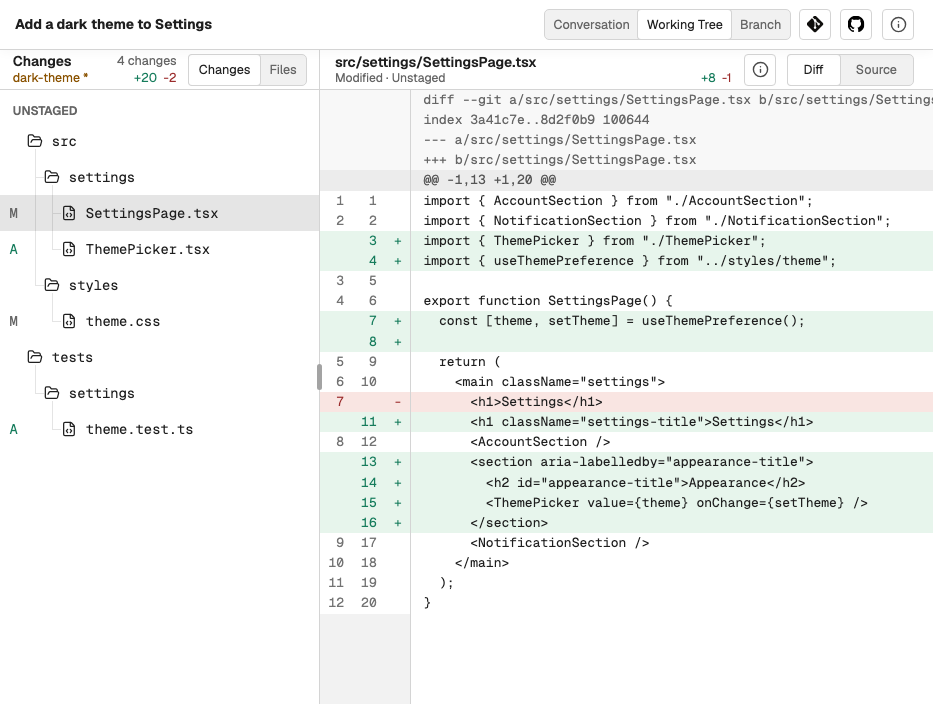Viewport: 933px width, 704px height.
Task: Click the dark-theme branch name
Action: 51,78
